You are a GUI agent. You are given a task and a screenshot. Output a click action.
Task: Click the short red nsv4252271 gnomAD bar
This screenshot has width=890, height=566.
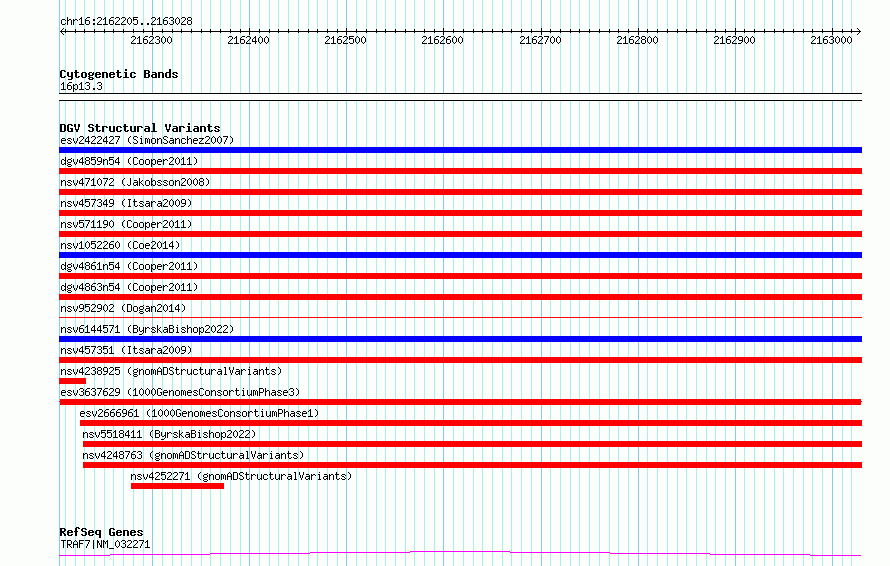point(177,486)
